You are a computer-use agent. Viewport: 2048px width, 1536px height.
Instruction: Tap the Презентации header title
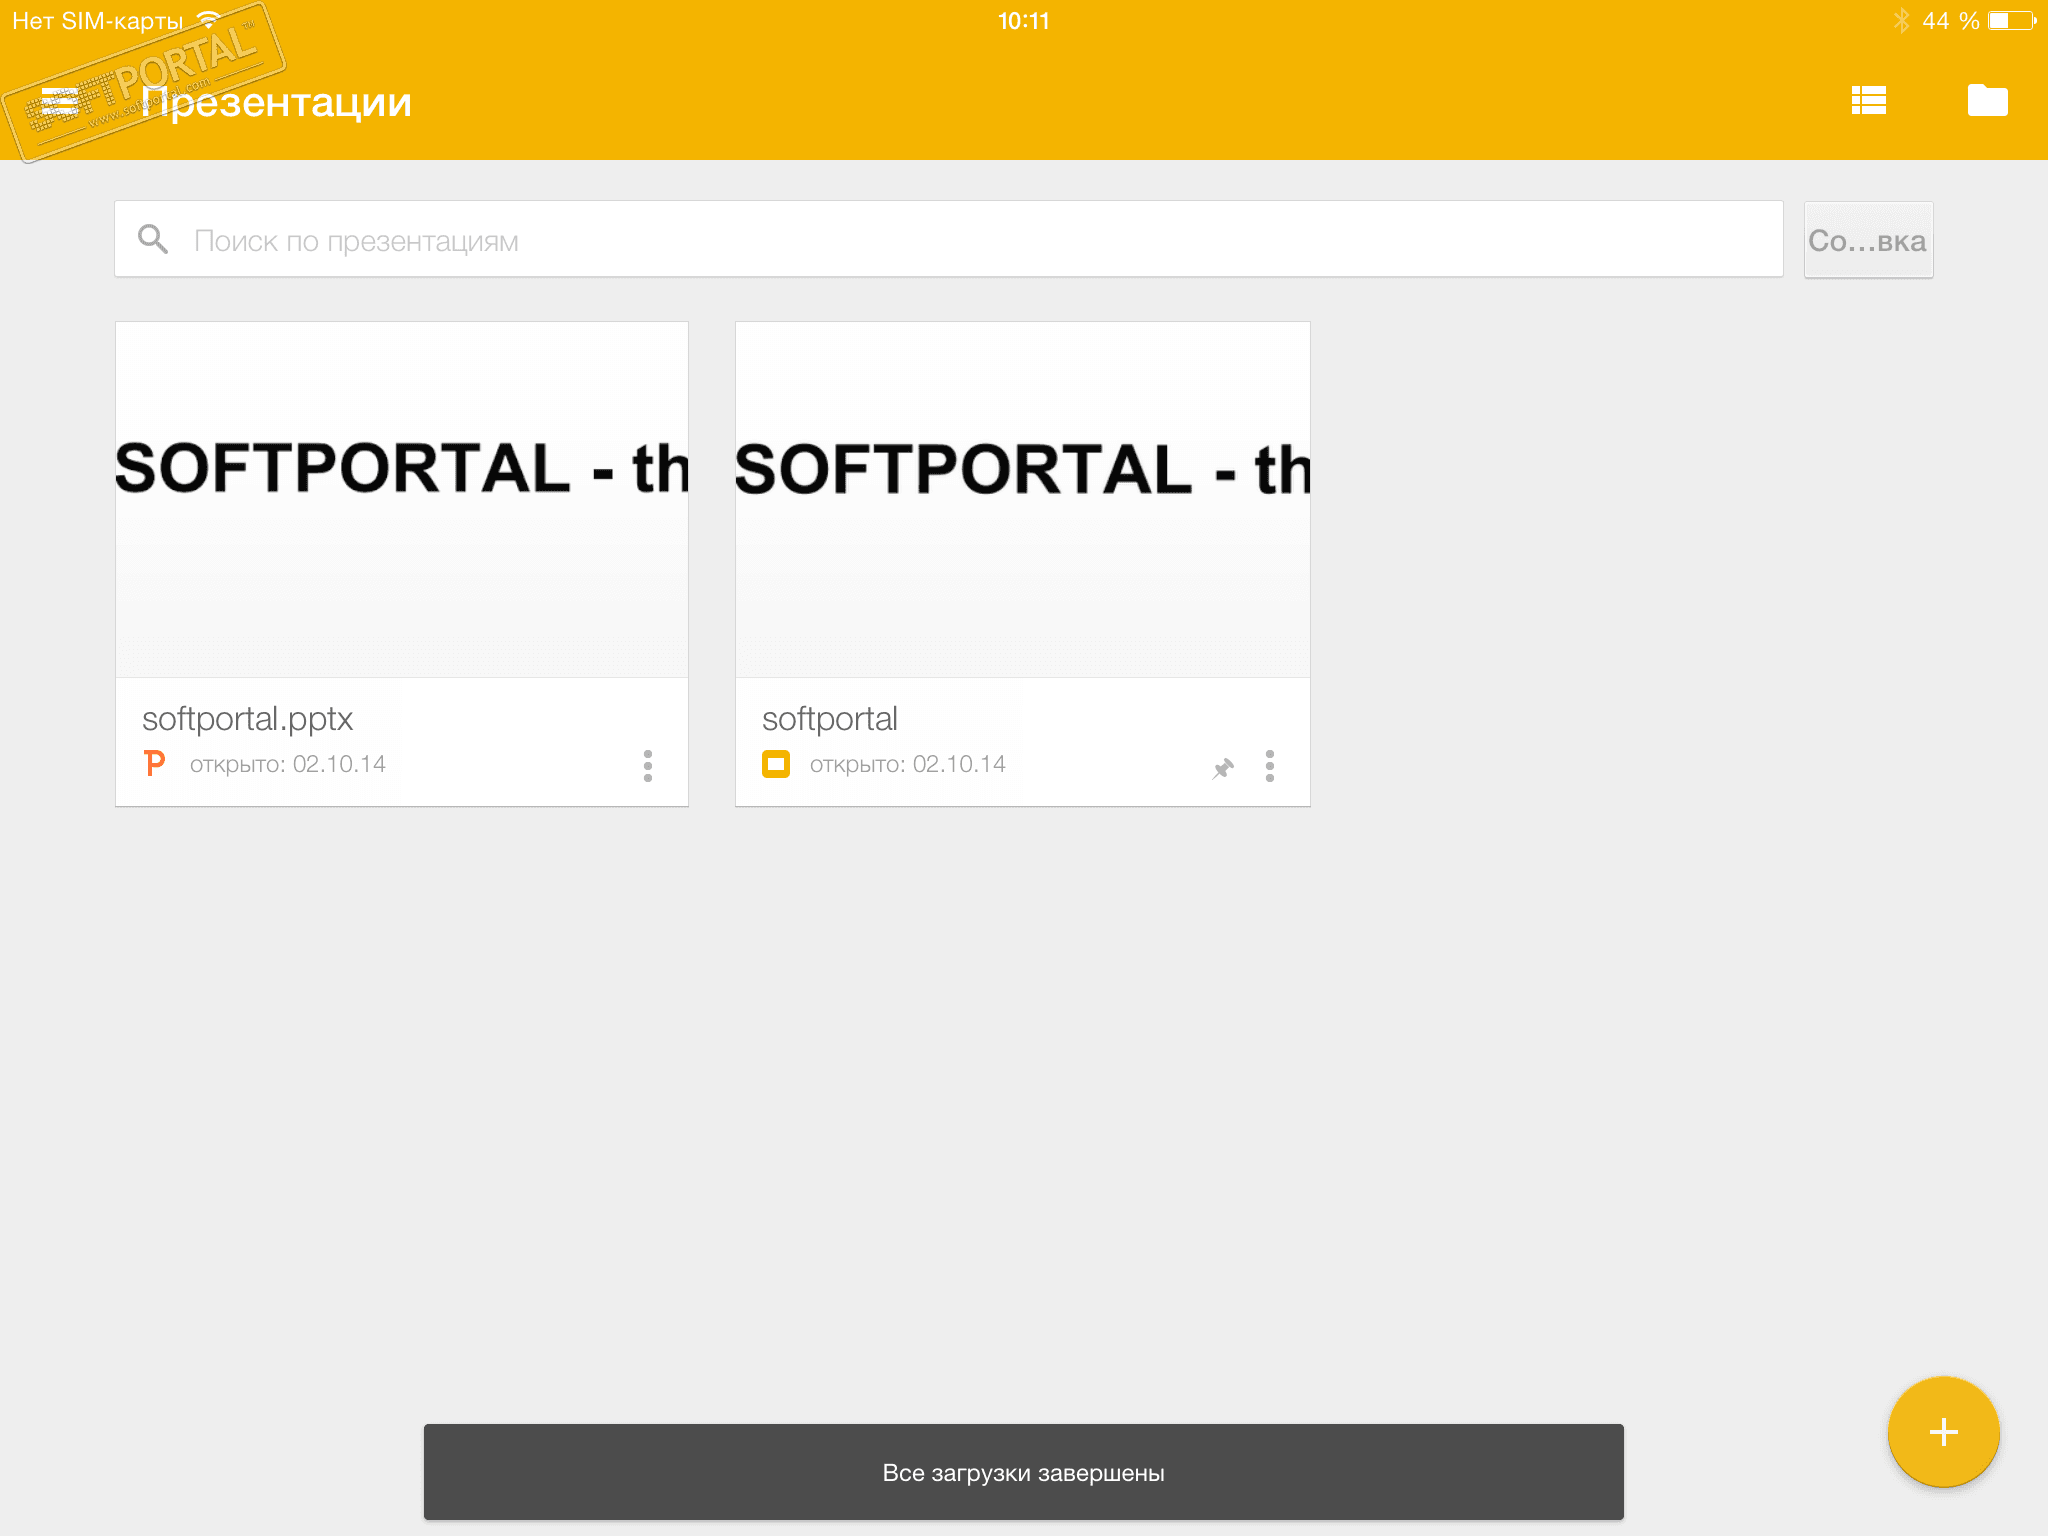click(277, 102)
